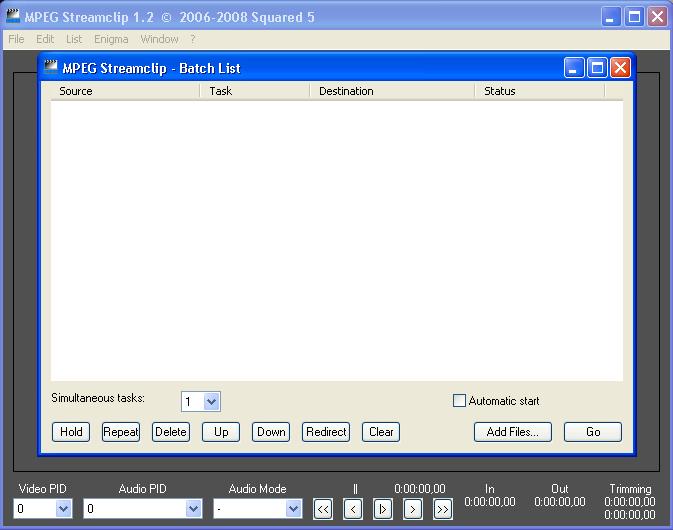The height and width of the screenshot is (530, 673).
Task: Open the Window menu
Action: (159, 39)
